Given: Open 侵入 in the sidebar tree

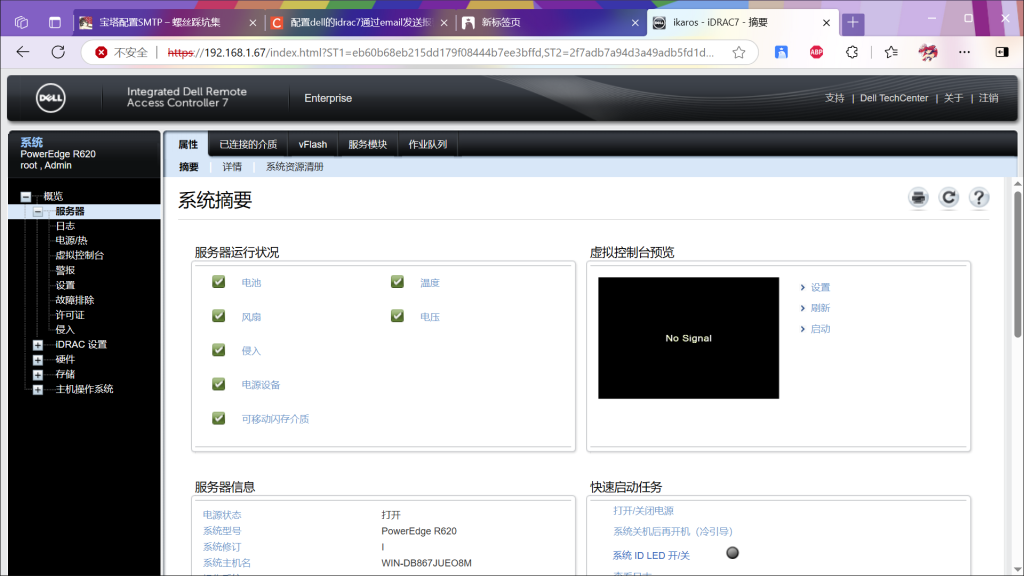Looking at the screenshot, I should [x=65, y=330].
